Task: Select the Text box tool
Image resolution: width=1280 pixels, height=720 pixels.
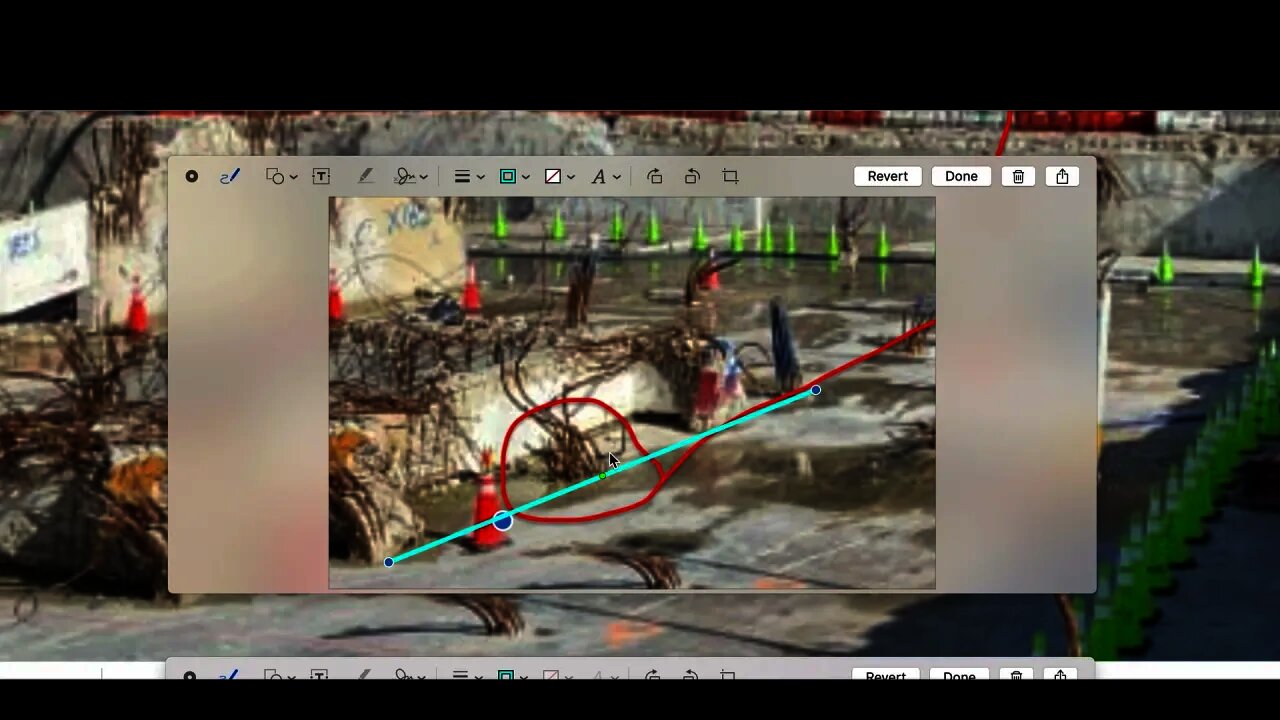Action: click(x=321, y=176)
